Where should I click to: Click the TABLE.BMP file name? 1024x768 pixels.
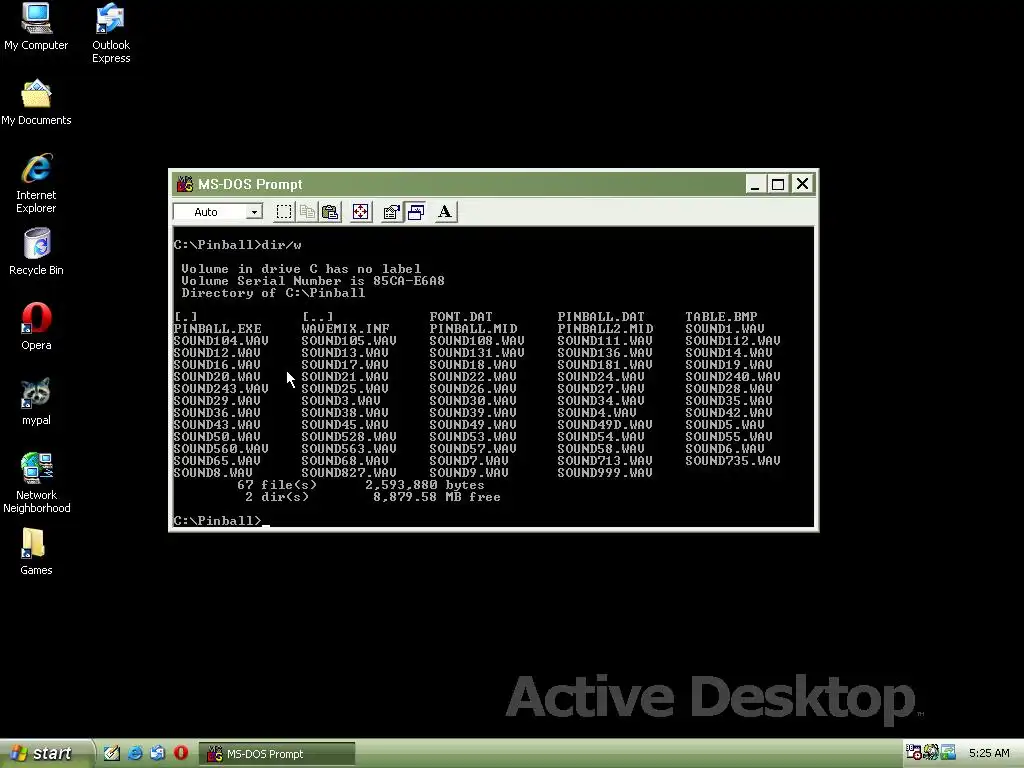pyautogui.click(x=721, y=317)
